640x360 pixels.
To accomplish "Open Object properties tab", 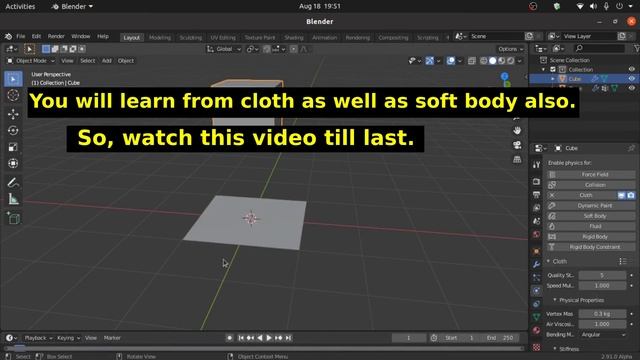I will (536, 251).
